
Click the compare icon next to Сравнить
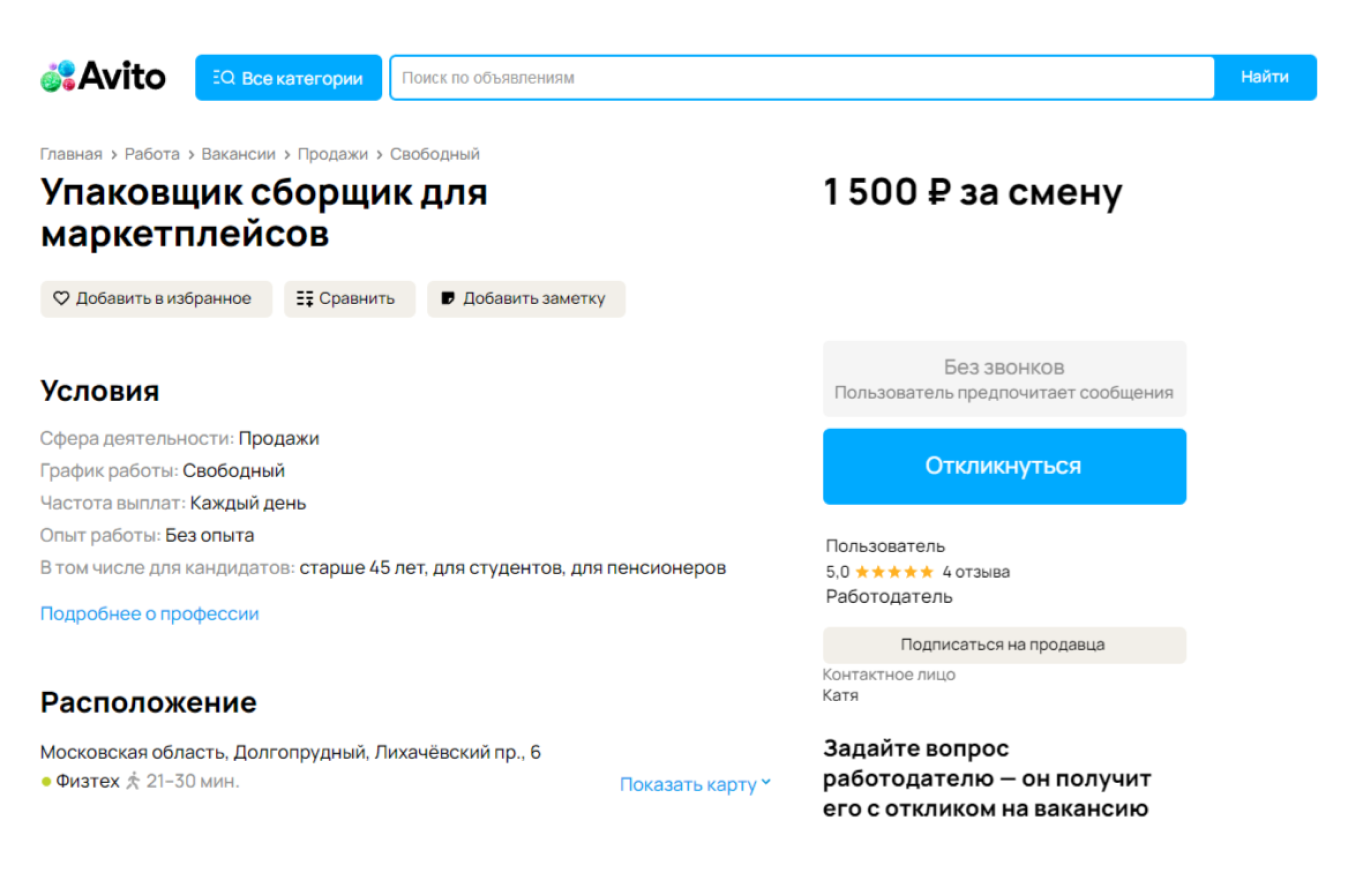point(305,298)
